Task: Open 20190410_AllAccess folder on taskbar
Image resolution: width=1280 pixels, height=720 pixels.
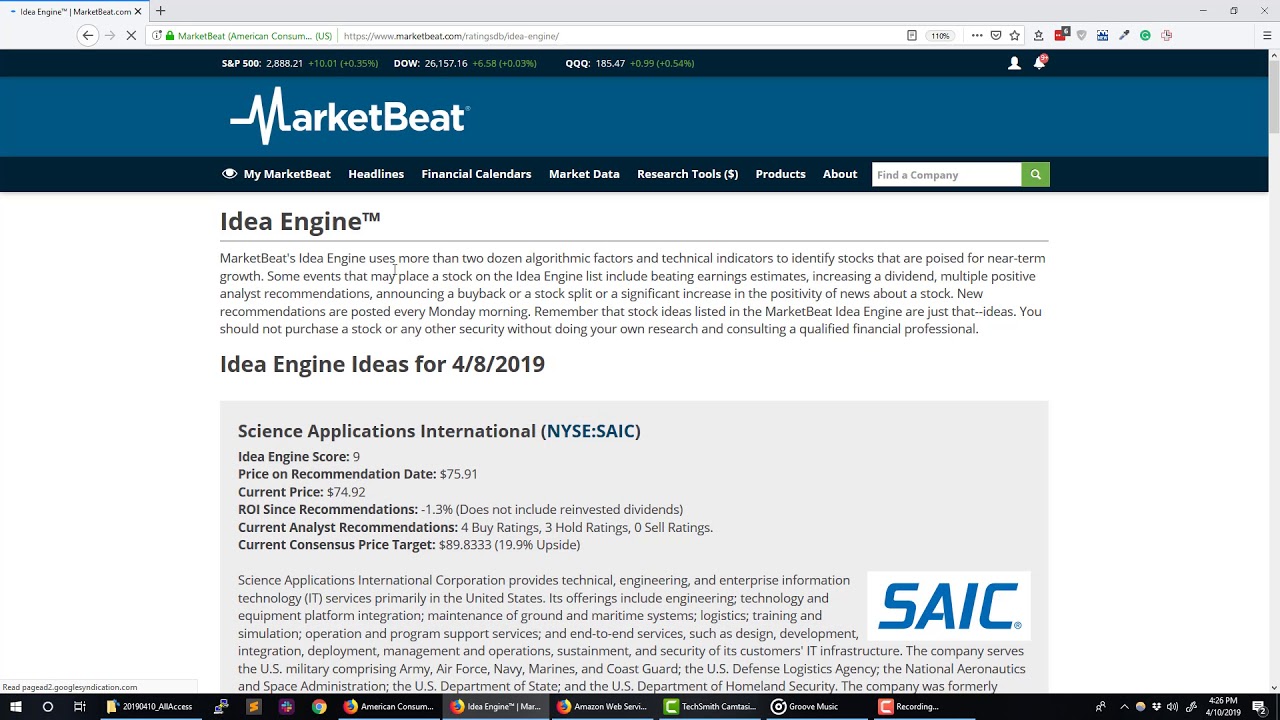Action: 150,706
